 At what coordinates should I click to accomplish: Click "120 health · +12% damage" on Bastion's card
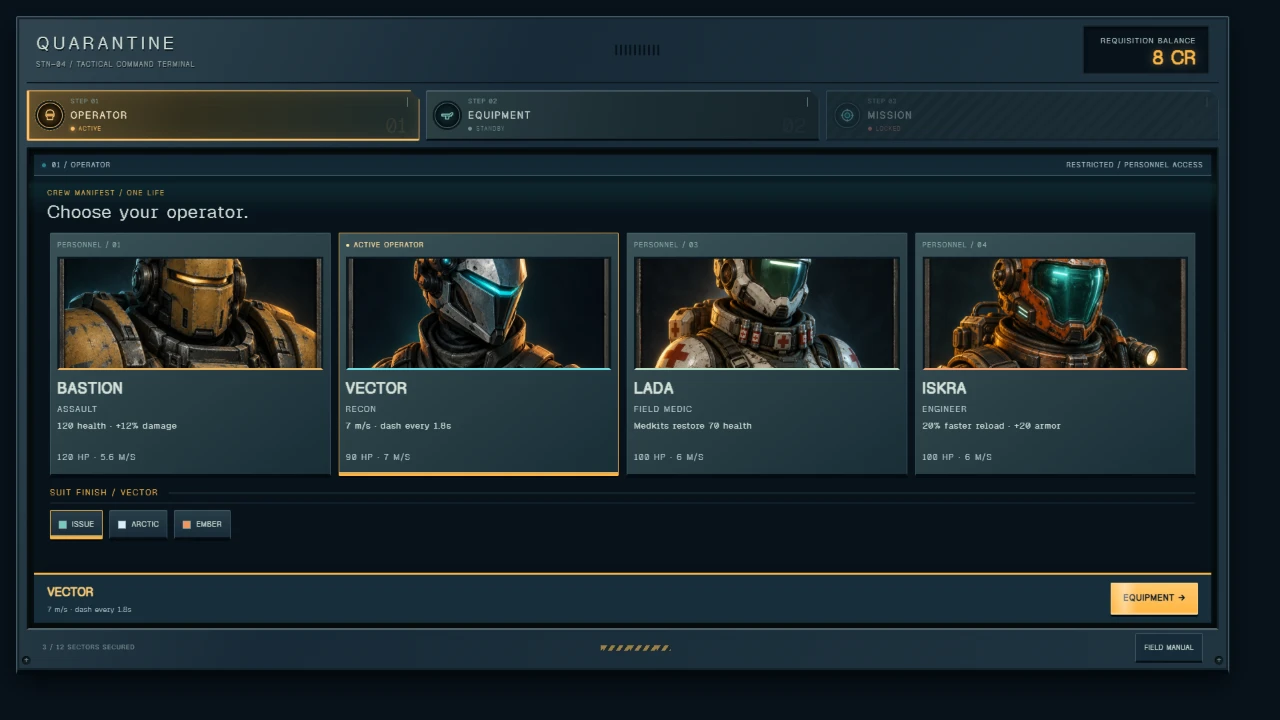tap(117, 426)
